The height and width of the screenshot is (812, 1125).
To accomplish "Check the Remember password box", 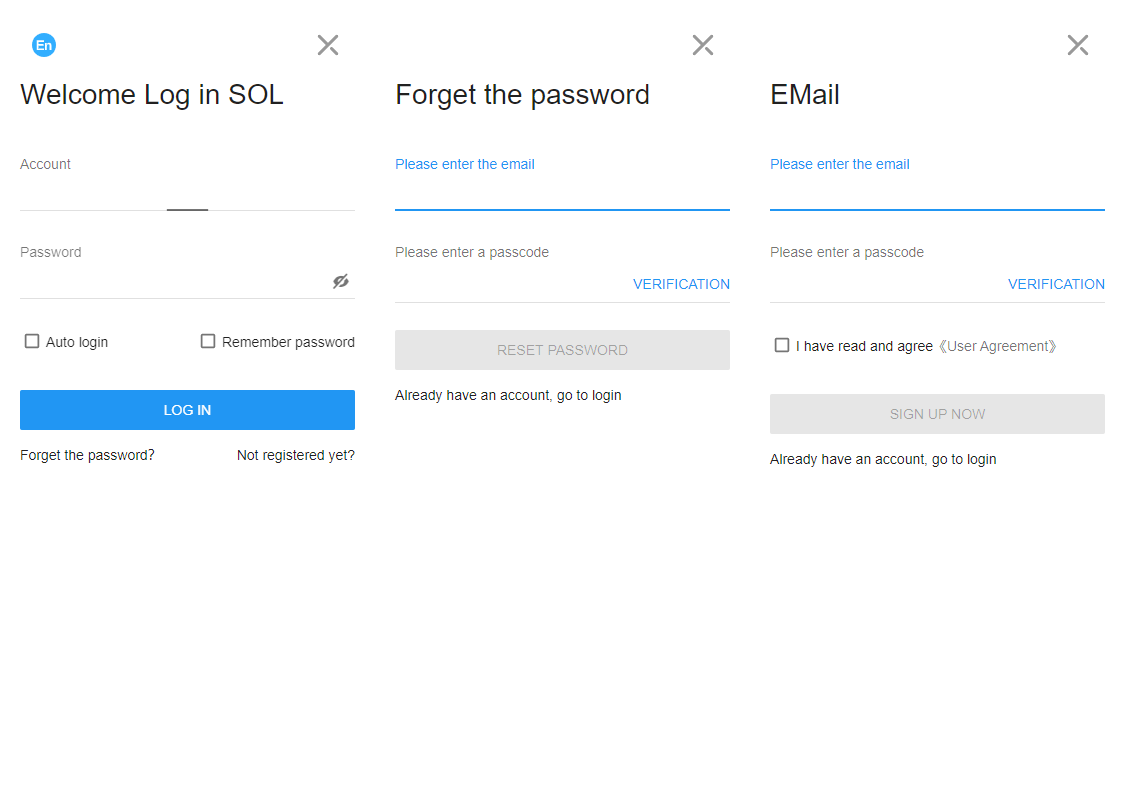I will [208, 341].
